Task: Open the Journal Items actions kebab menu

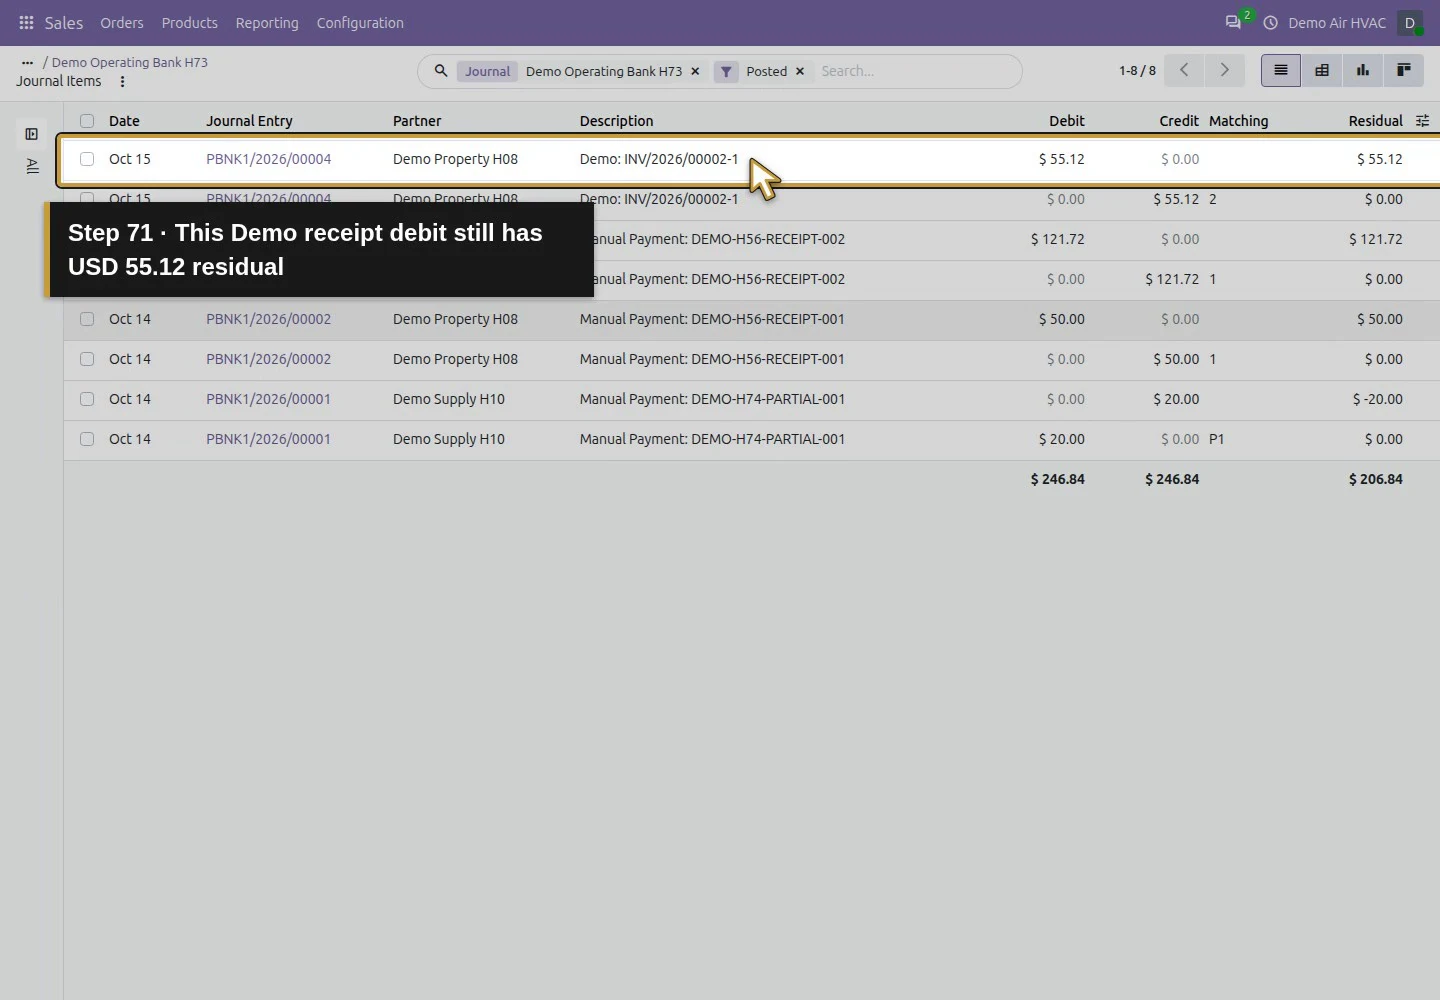Action: pyautogui.click(x=122, y=82)
